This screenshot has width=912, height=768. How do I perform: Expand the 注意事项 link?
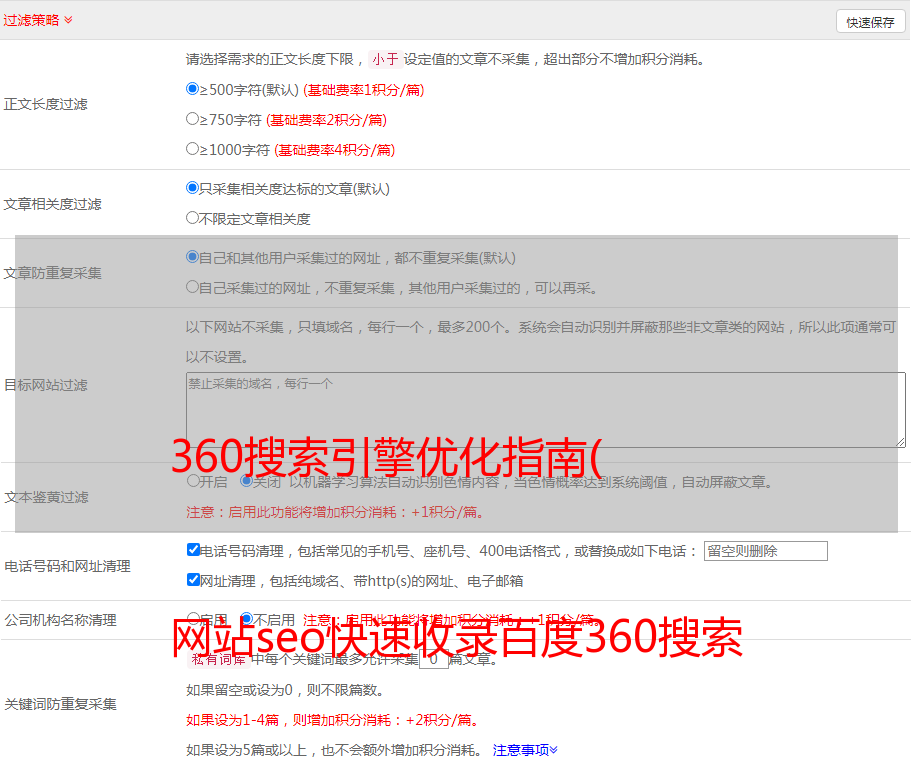(525, 750)
